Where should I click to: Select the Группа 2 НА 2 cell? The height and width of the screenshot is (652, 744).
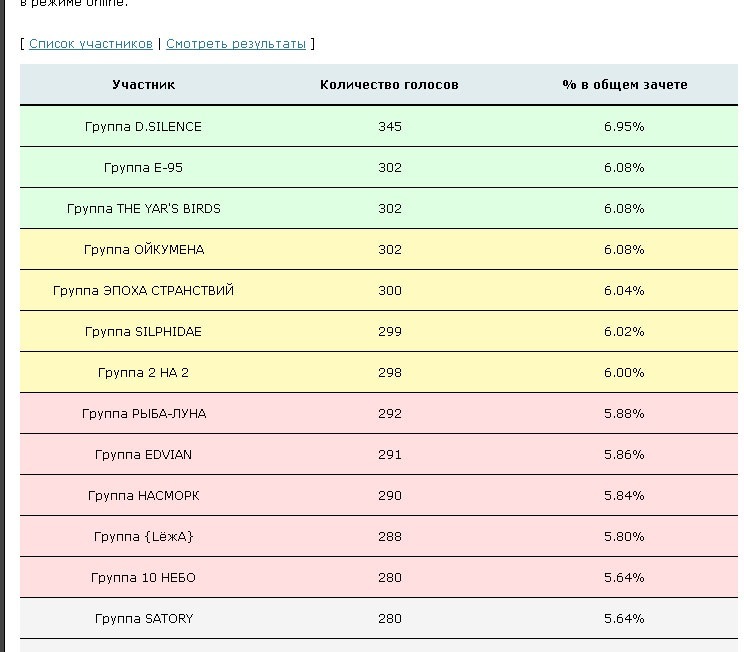(143, 373)
